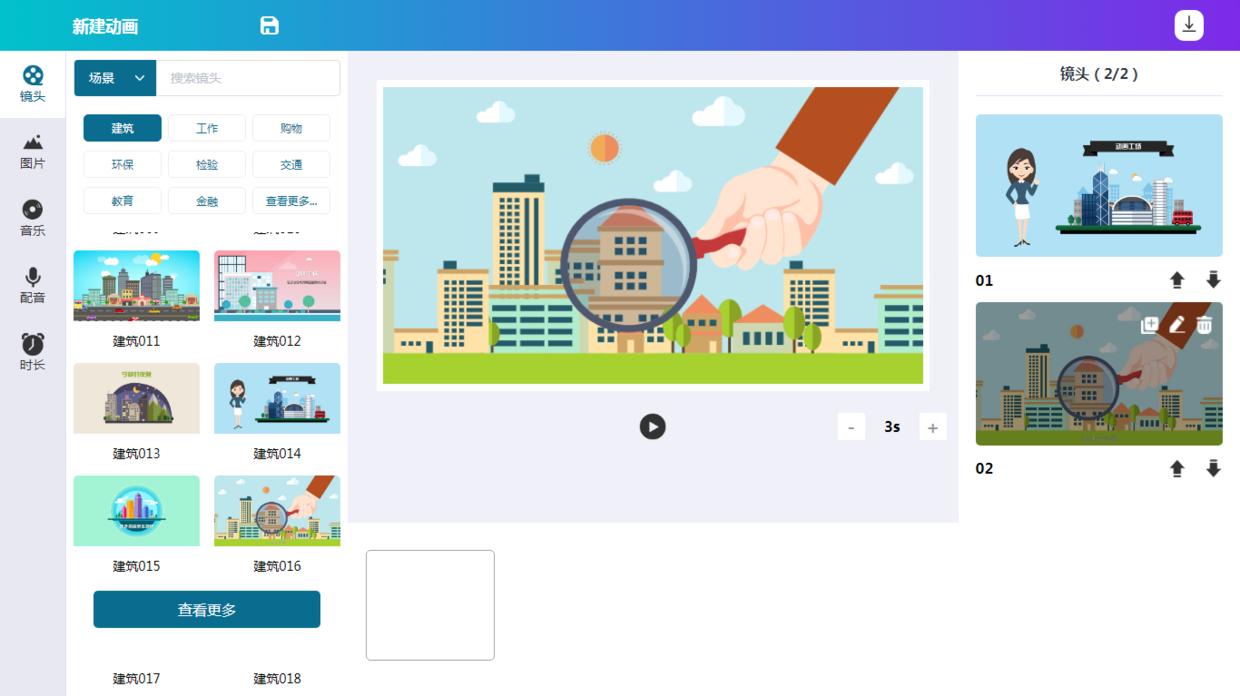1240x696 pixels.
Task: Click the 镜头 ( 2/2 ) header
Action: [x=1099, y=73]
